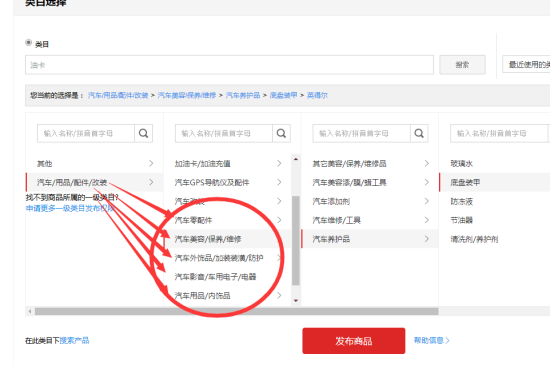Expand chevron next to 汽车/用品/配件/改装
The height and width of the screenshot is (366, 550).
(151, 182)
